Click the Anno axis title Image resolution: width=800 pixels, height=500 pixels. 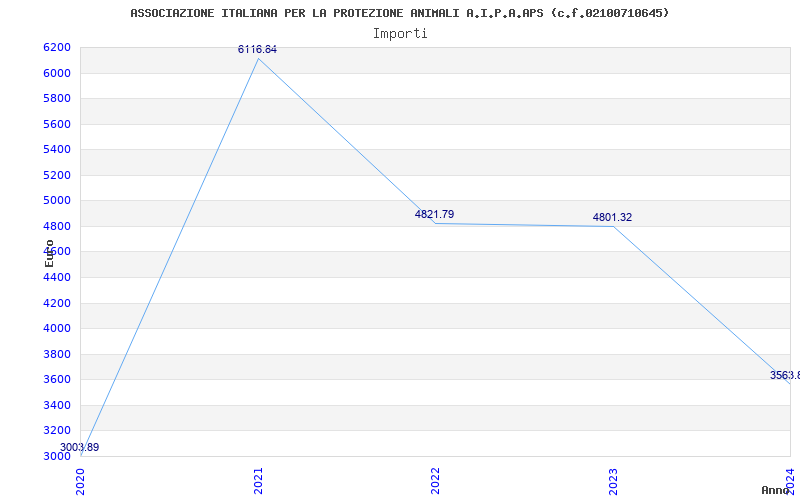click(775, 490)
